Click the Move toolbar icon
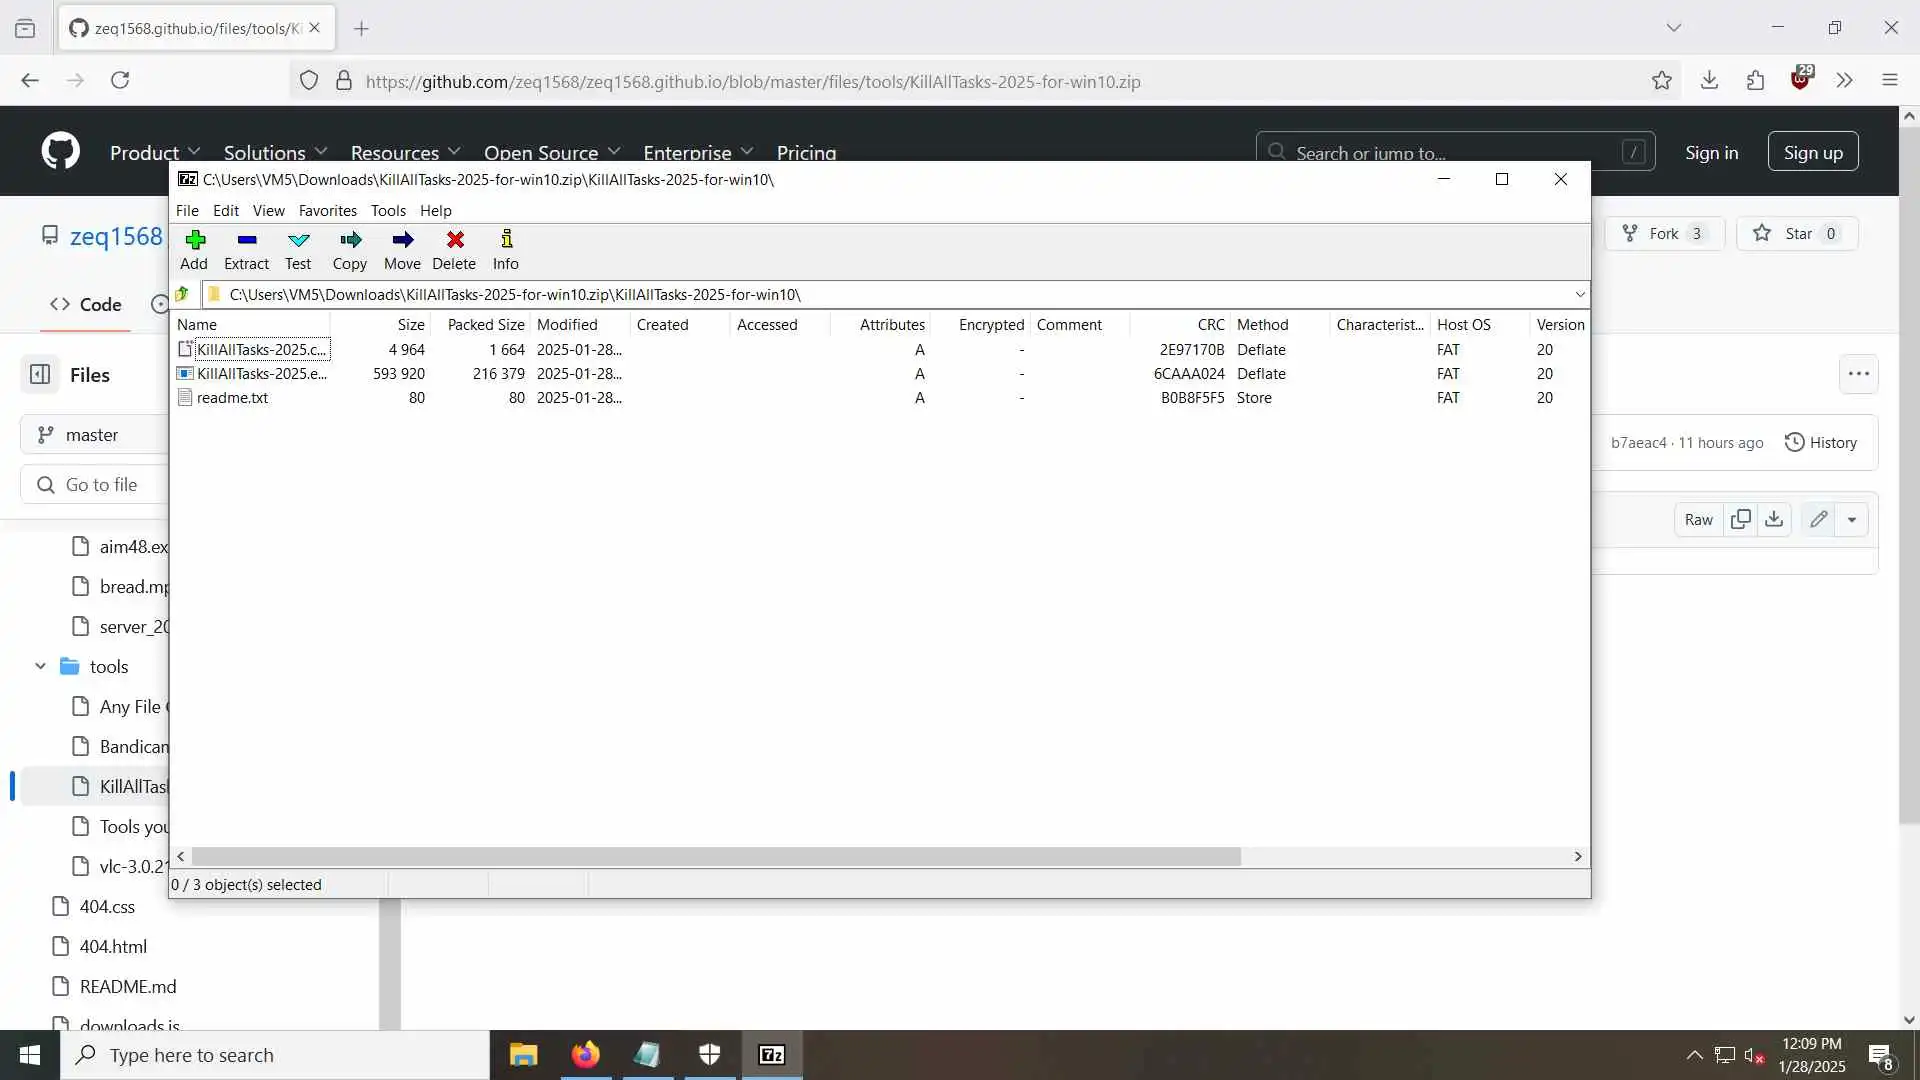Image resolution: width=1920 pixels, height=1080 pixels. point(402,241)
